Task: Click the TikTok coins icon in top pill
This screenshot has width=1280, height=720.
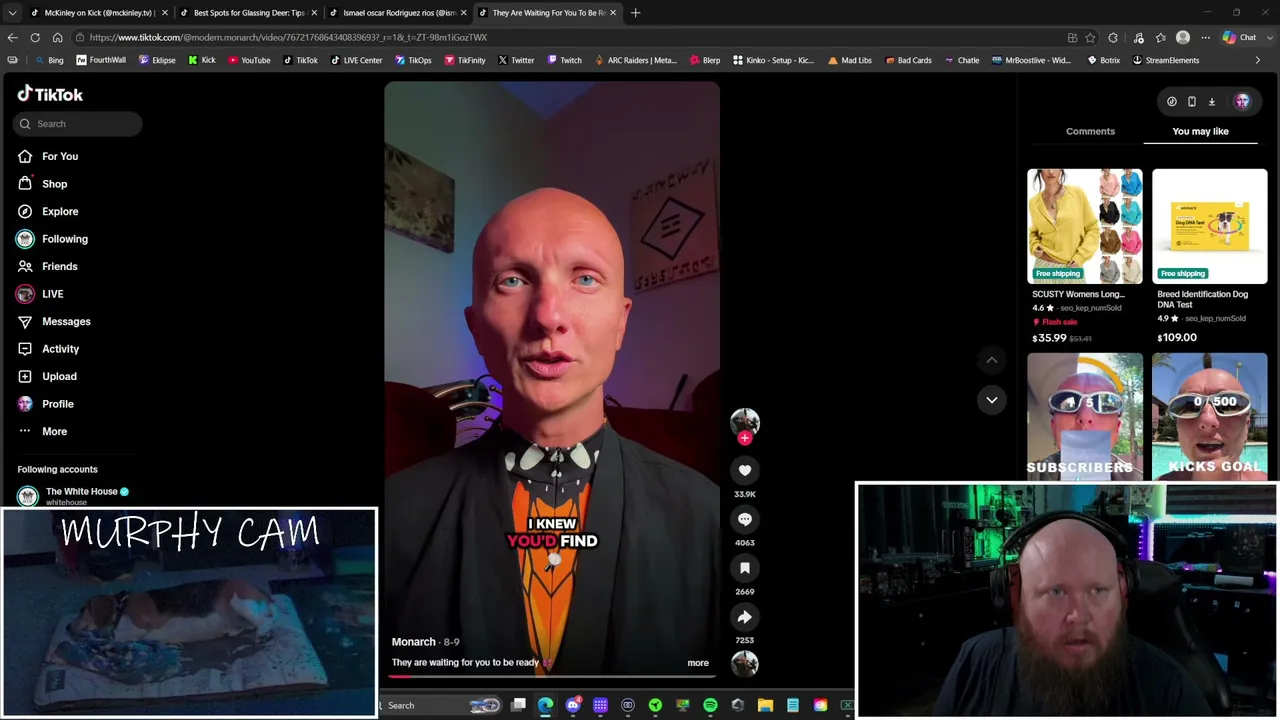Action: point(1172,101)
